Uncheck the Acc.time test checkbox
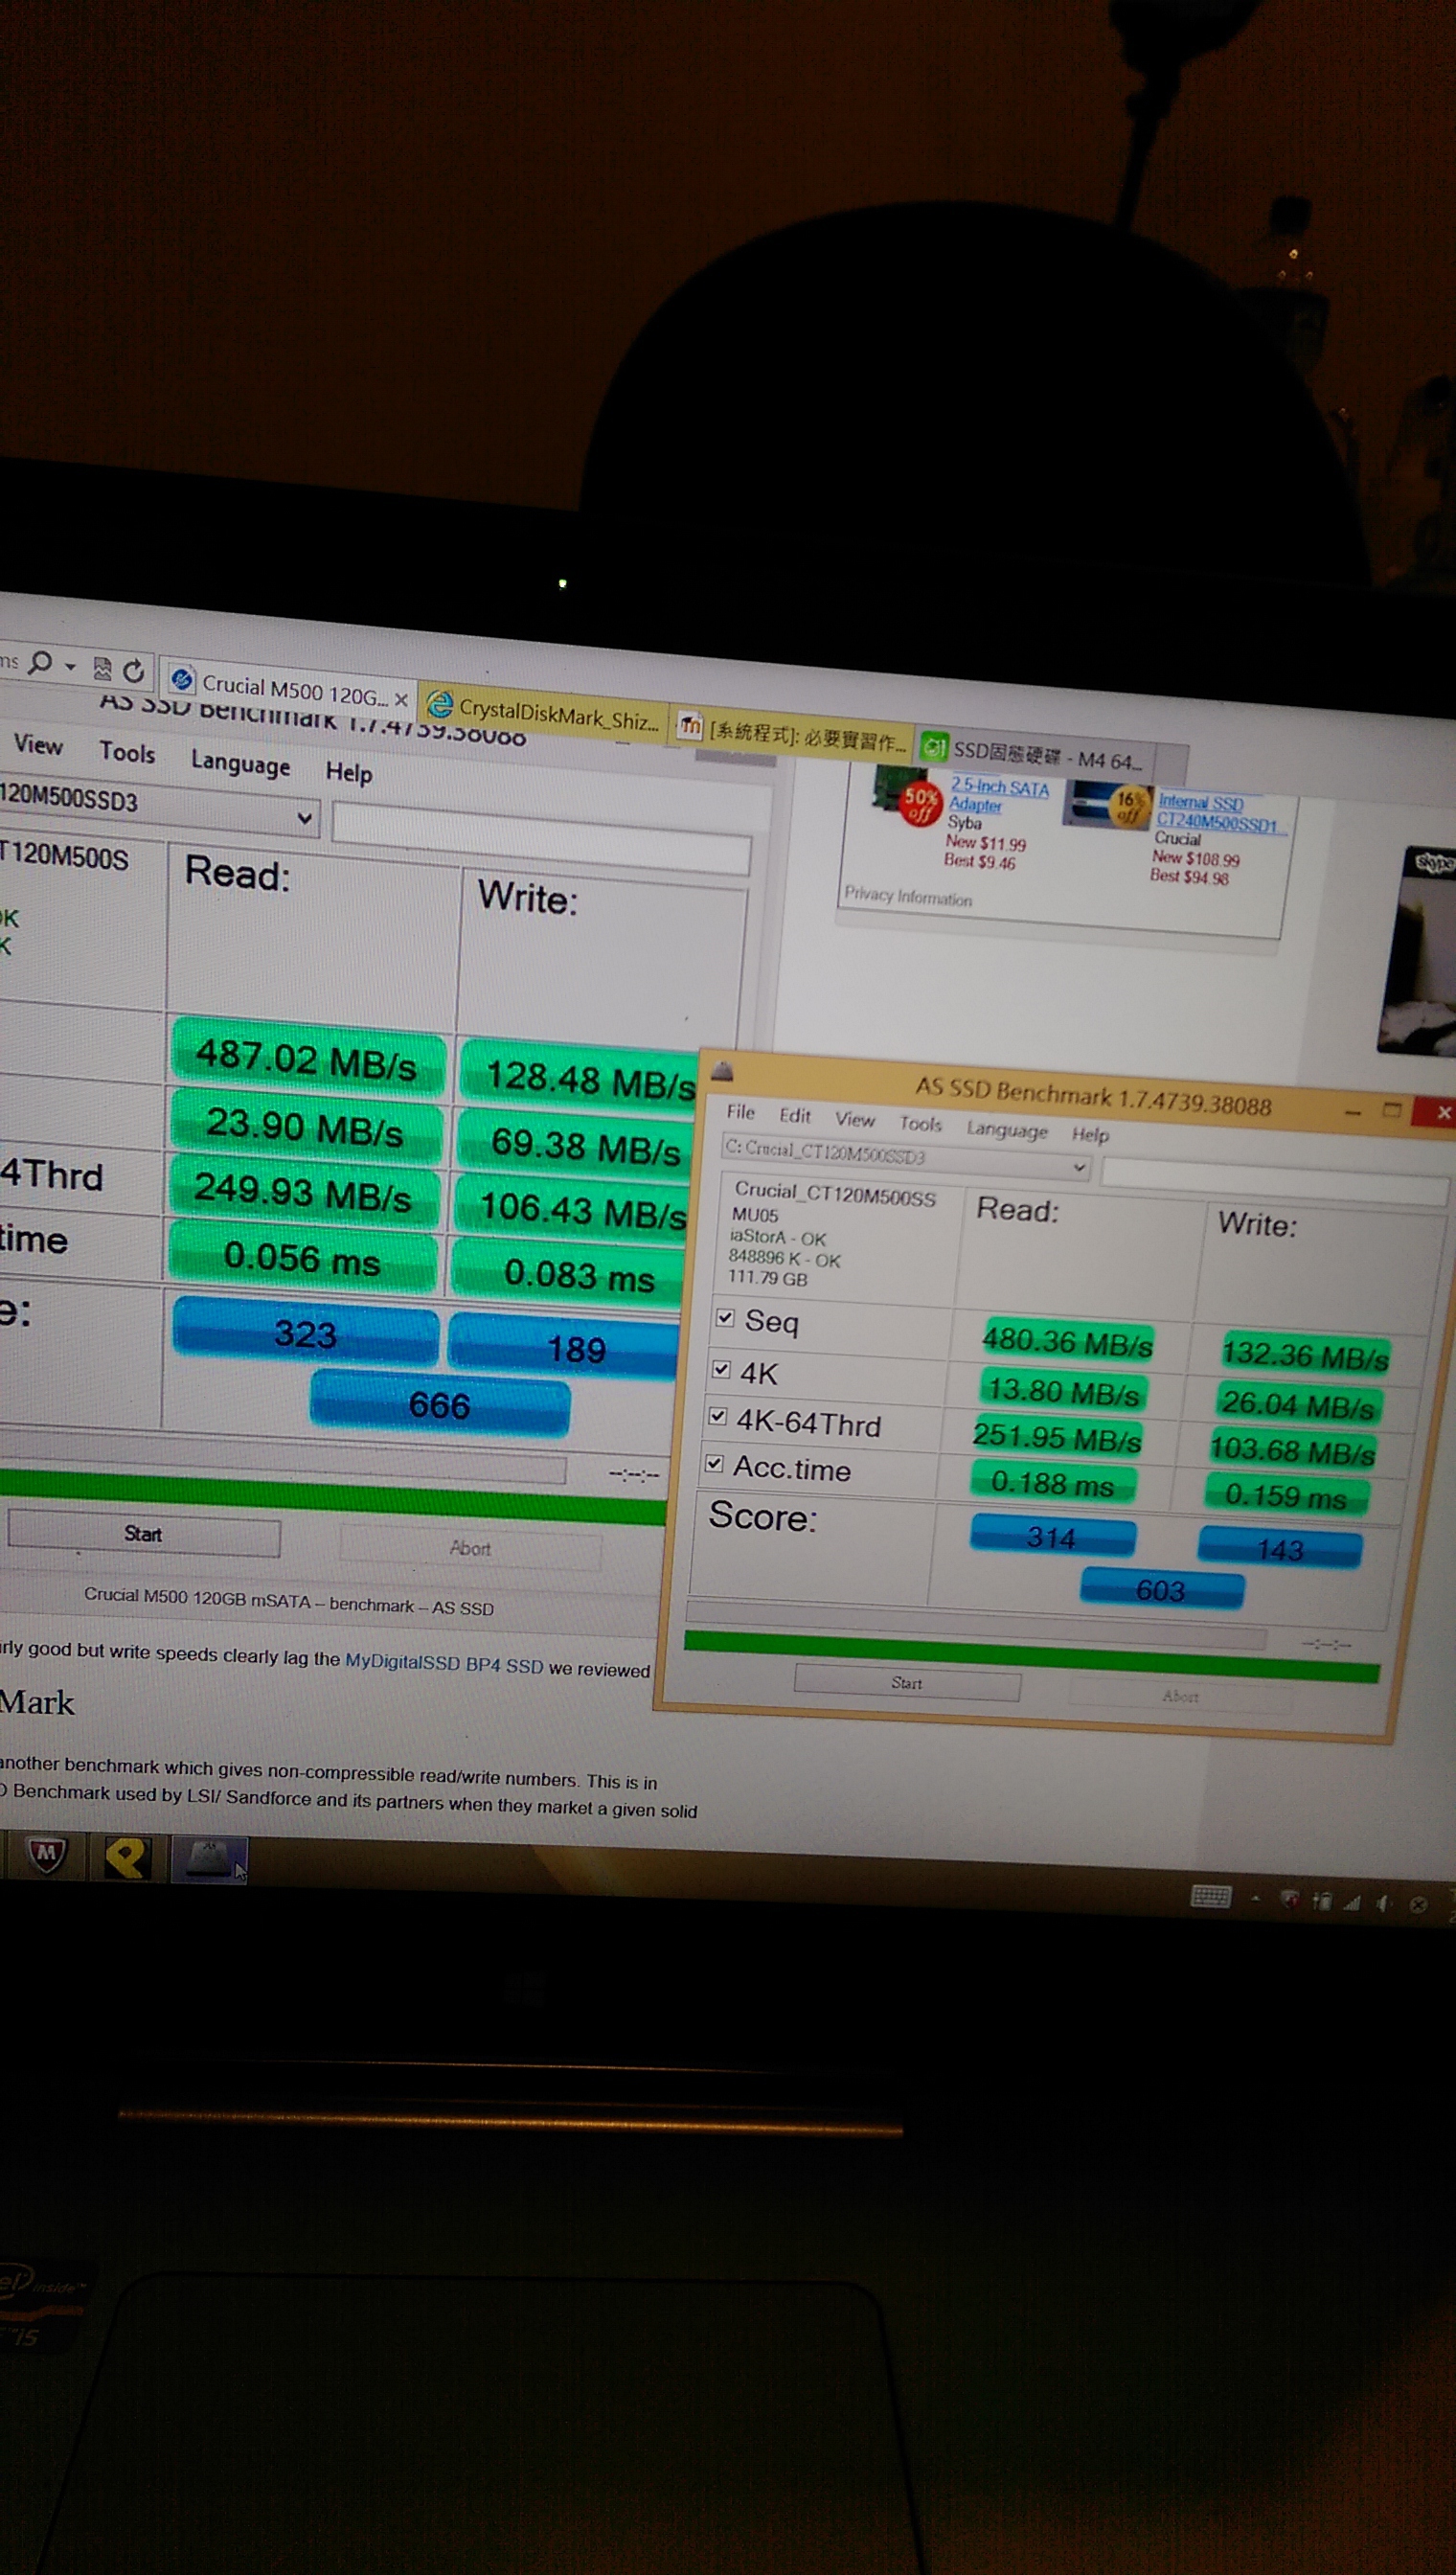The height and width of the screenshot is (2575, 1456). (x=713, y=1463)
